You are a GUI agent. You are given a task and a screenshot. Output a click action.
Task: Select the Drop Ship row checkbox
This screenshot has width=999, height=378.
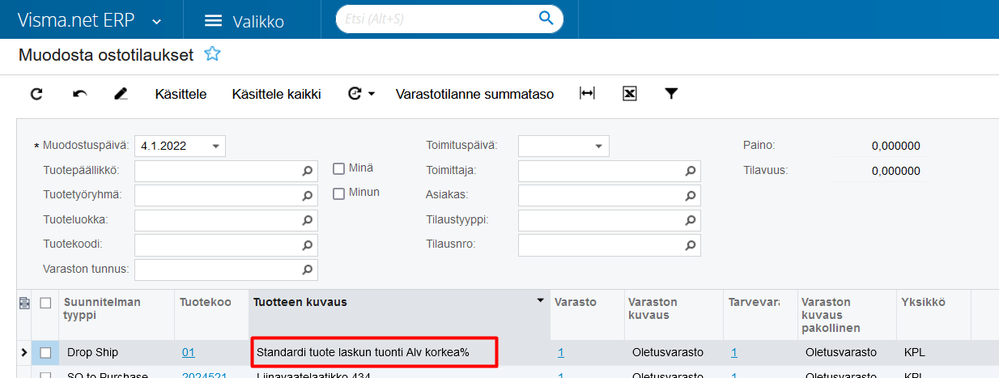(45, 353)
